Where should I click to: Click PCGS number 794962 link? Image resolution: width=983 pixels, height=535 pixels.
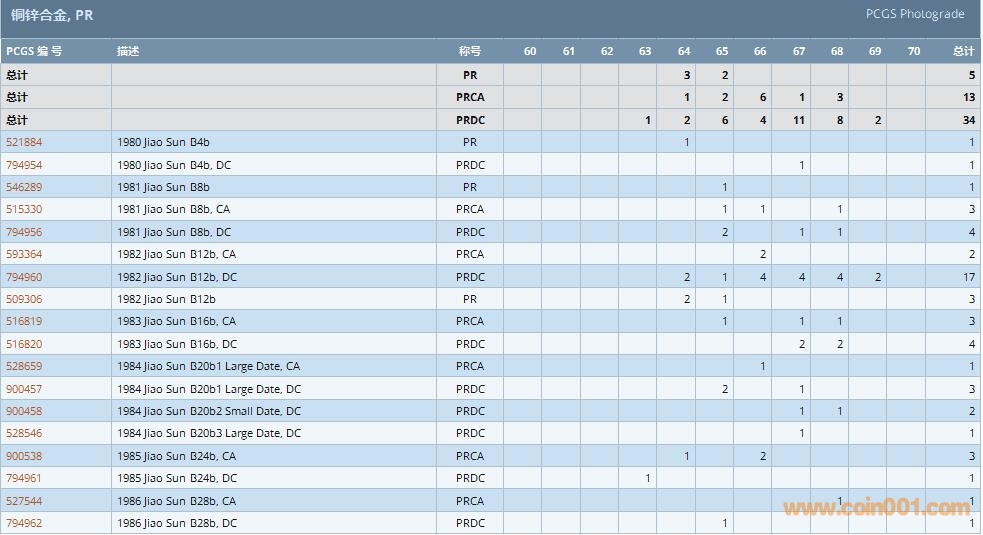(x=24, y=523)
